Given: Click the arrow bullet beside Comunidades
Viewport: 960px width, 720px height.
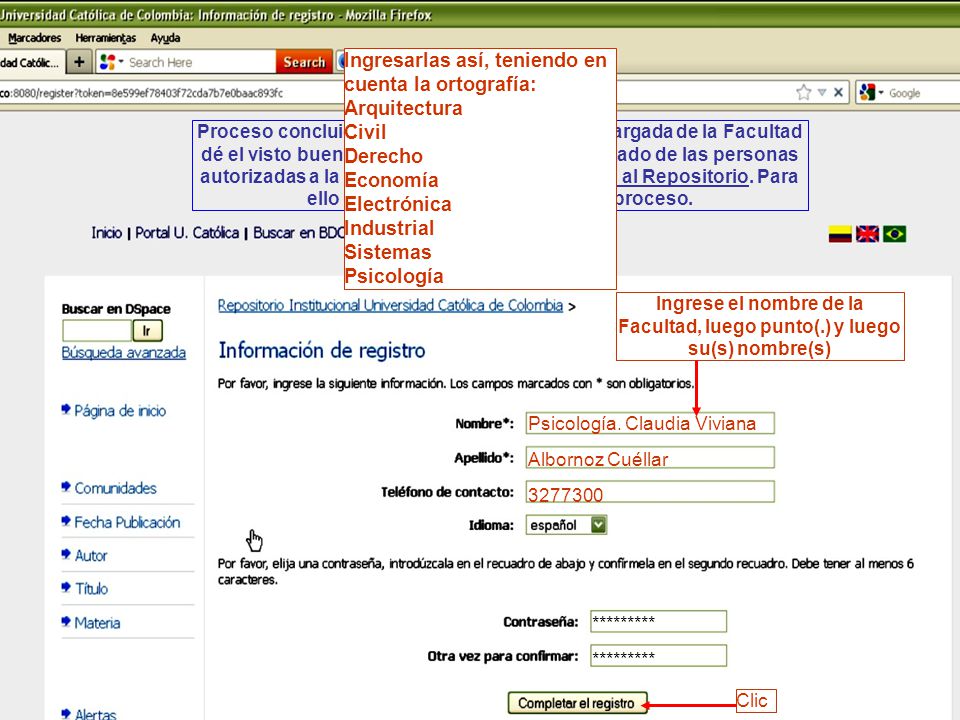Looking at the screenshot, I should click(x=66, y=487).
